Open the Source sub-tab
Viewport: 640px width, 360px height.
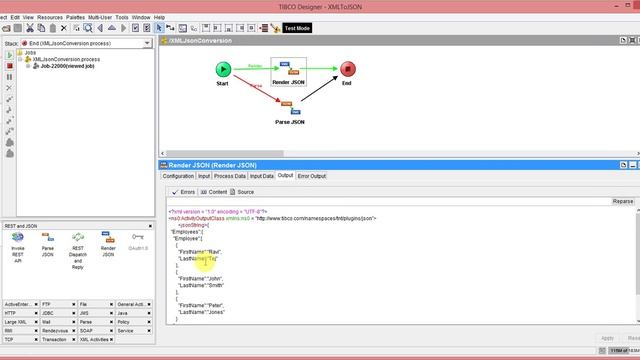point(242,192)
